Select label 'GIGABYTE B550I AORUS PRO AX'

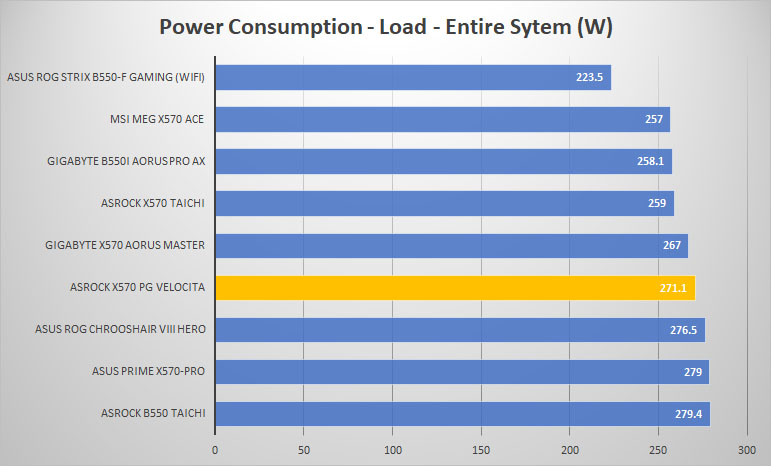point(126,161)
